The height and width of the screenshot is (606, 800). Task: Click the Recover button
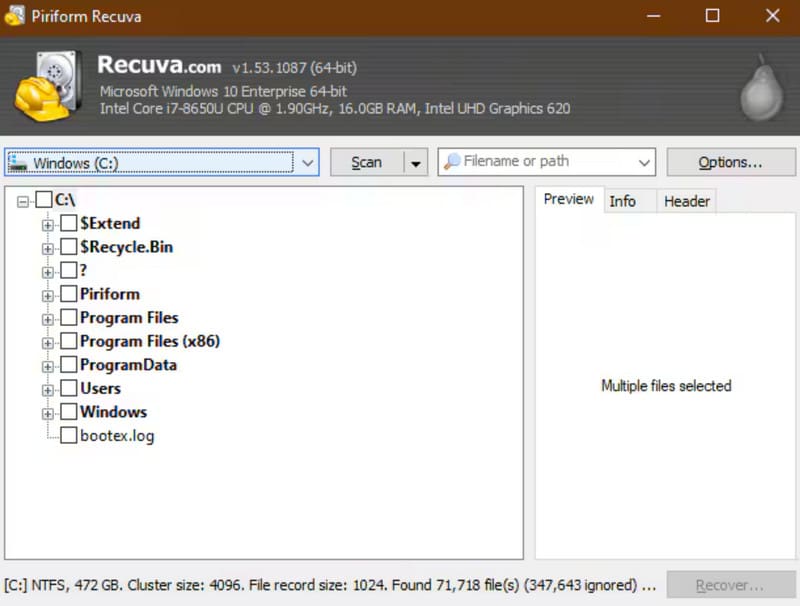pos(731,585)
